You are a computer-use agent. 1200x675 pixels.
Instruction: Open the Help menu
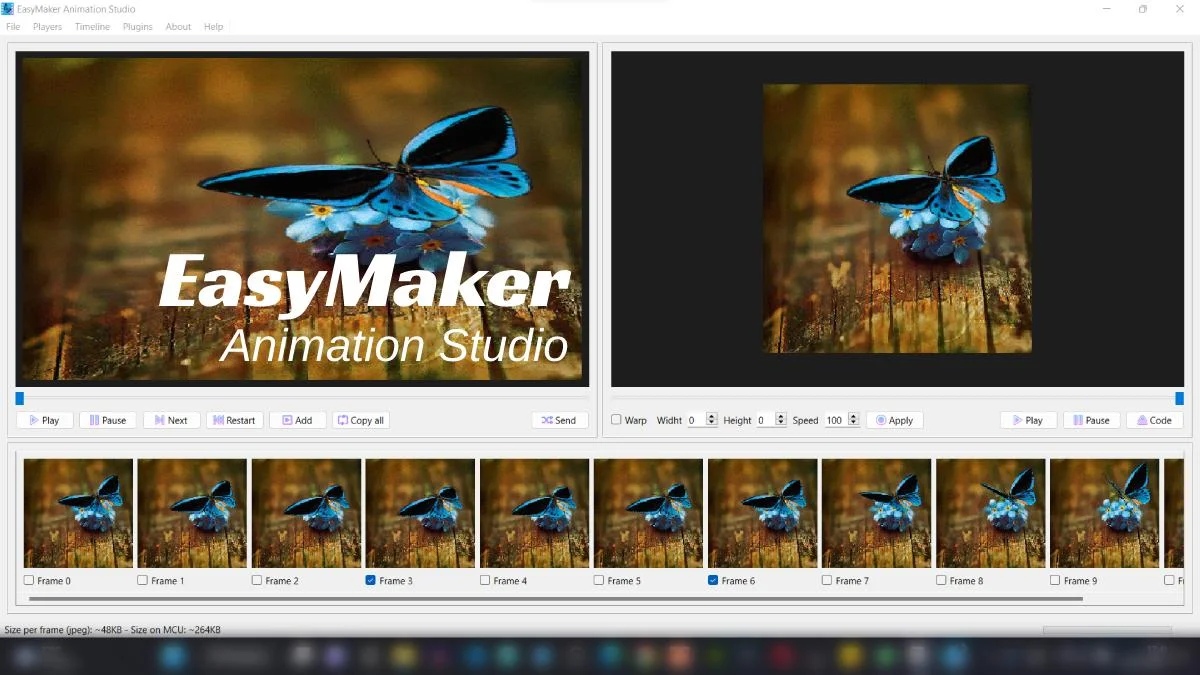[x=213, y=27]
